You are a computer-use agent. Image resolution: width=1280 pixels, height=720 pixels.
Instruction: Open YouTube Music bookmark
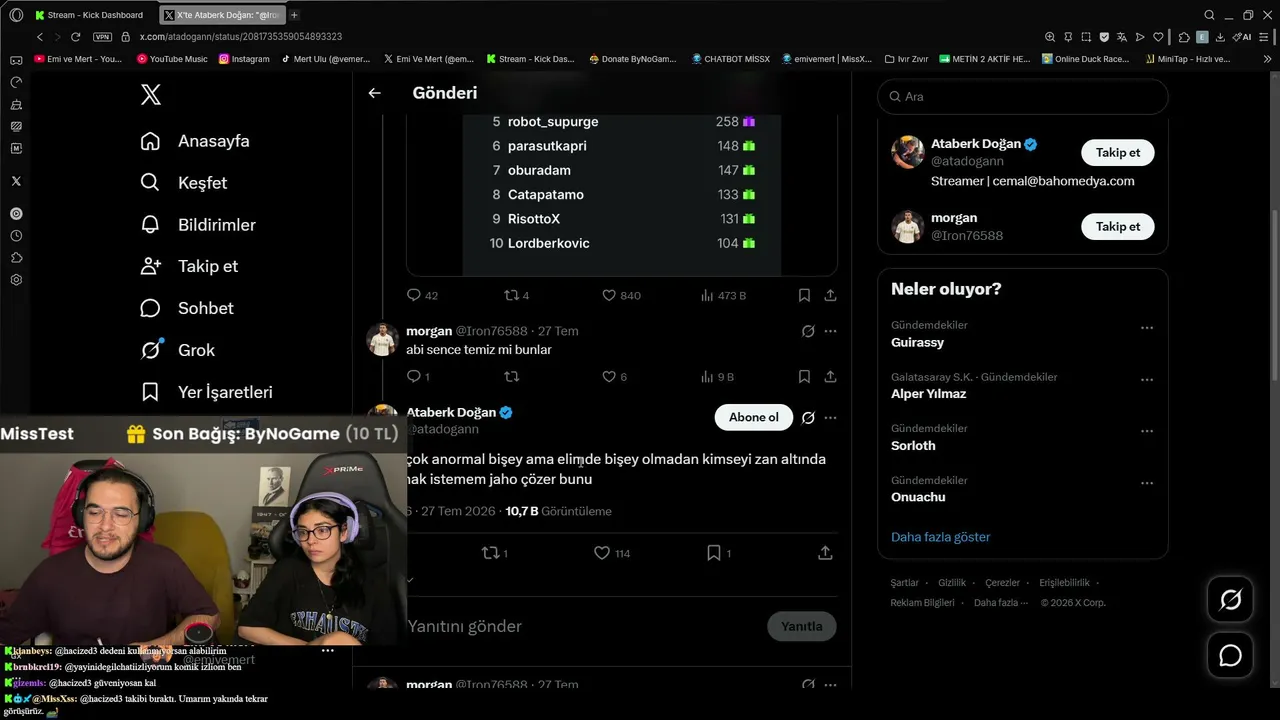171,59
